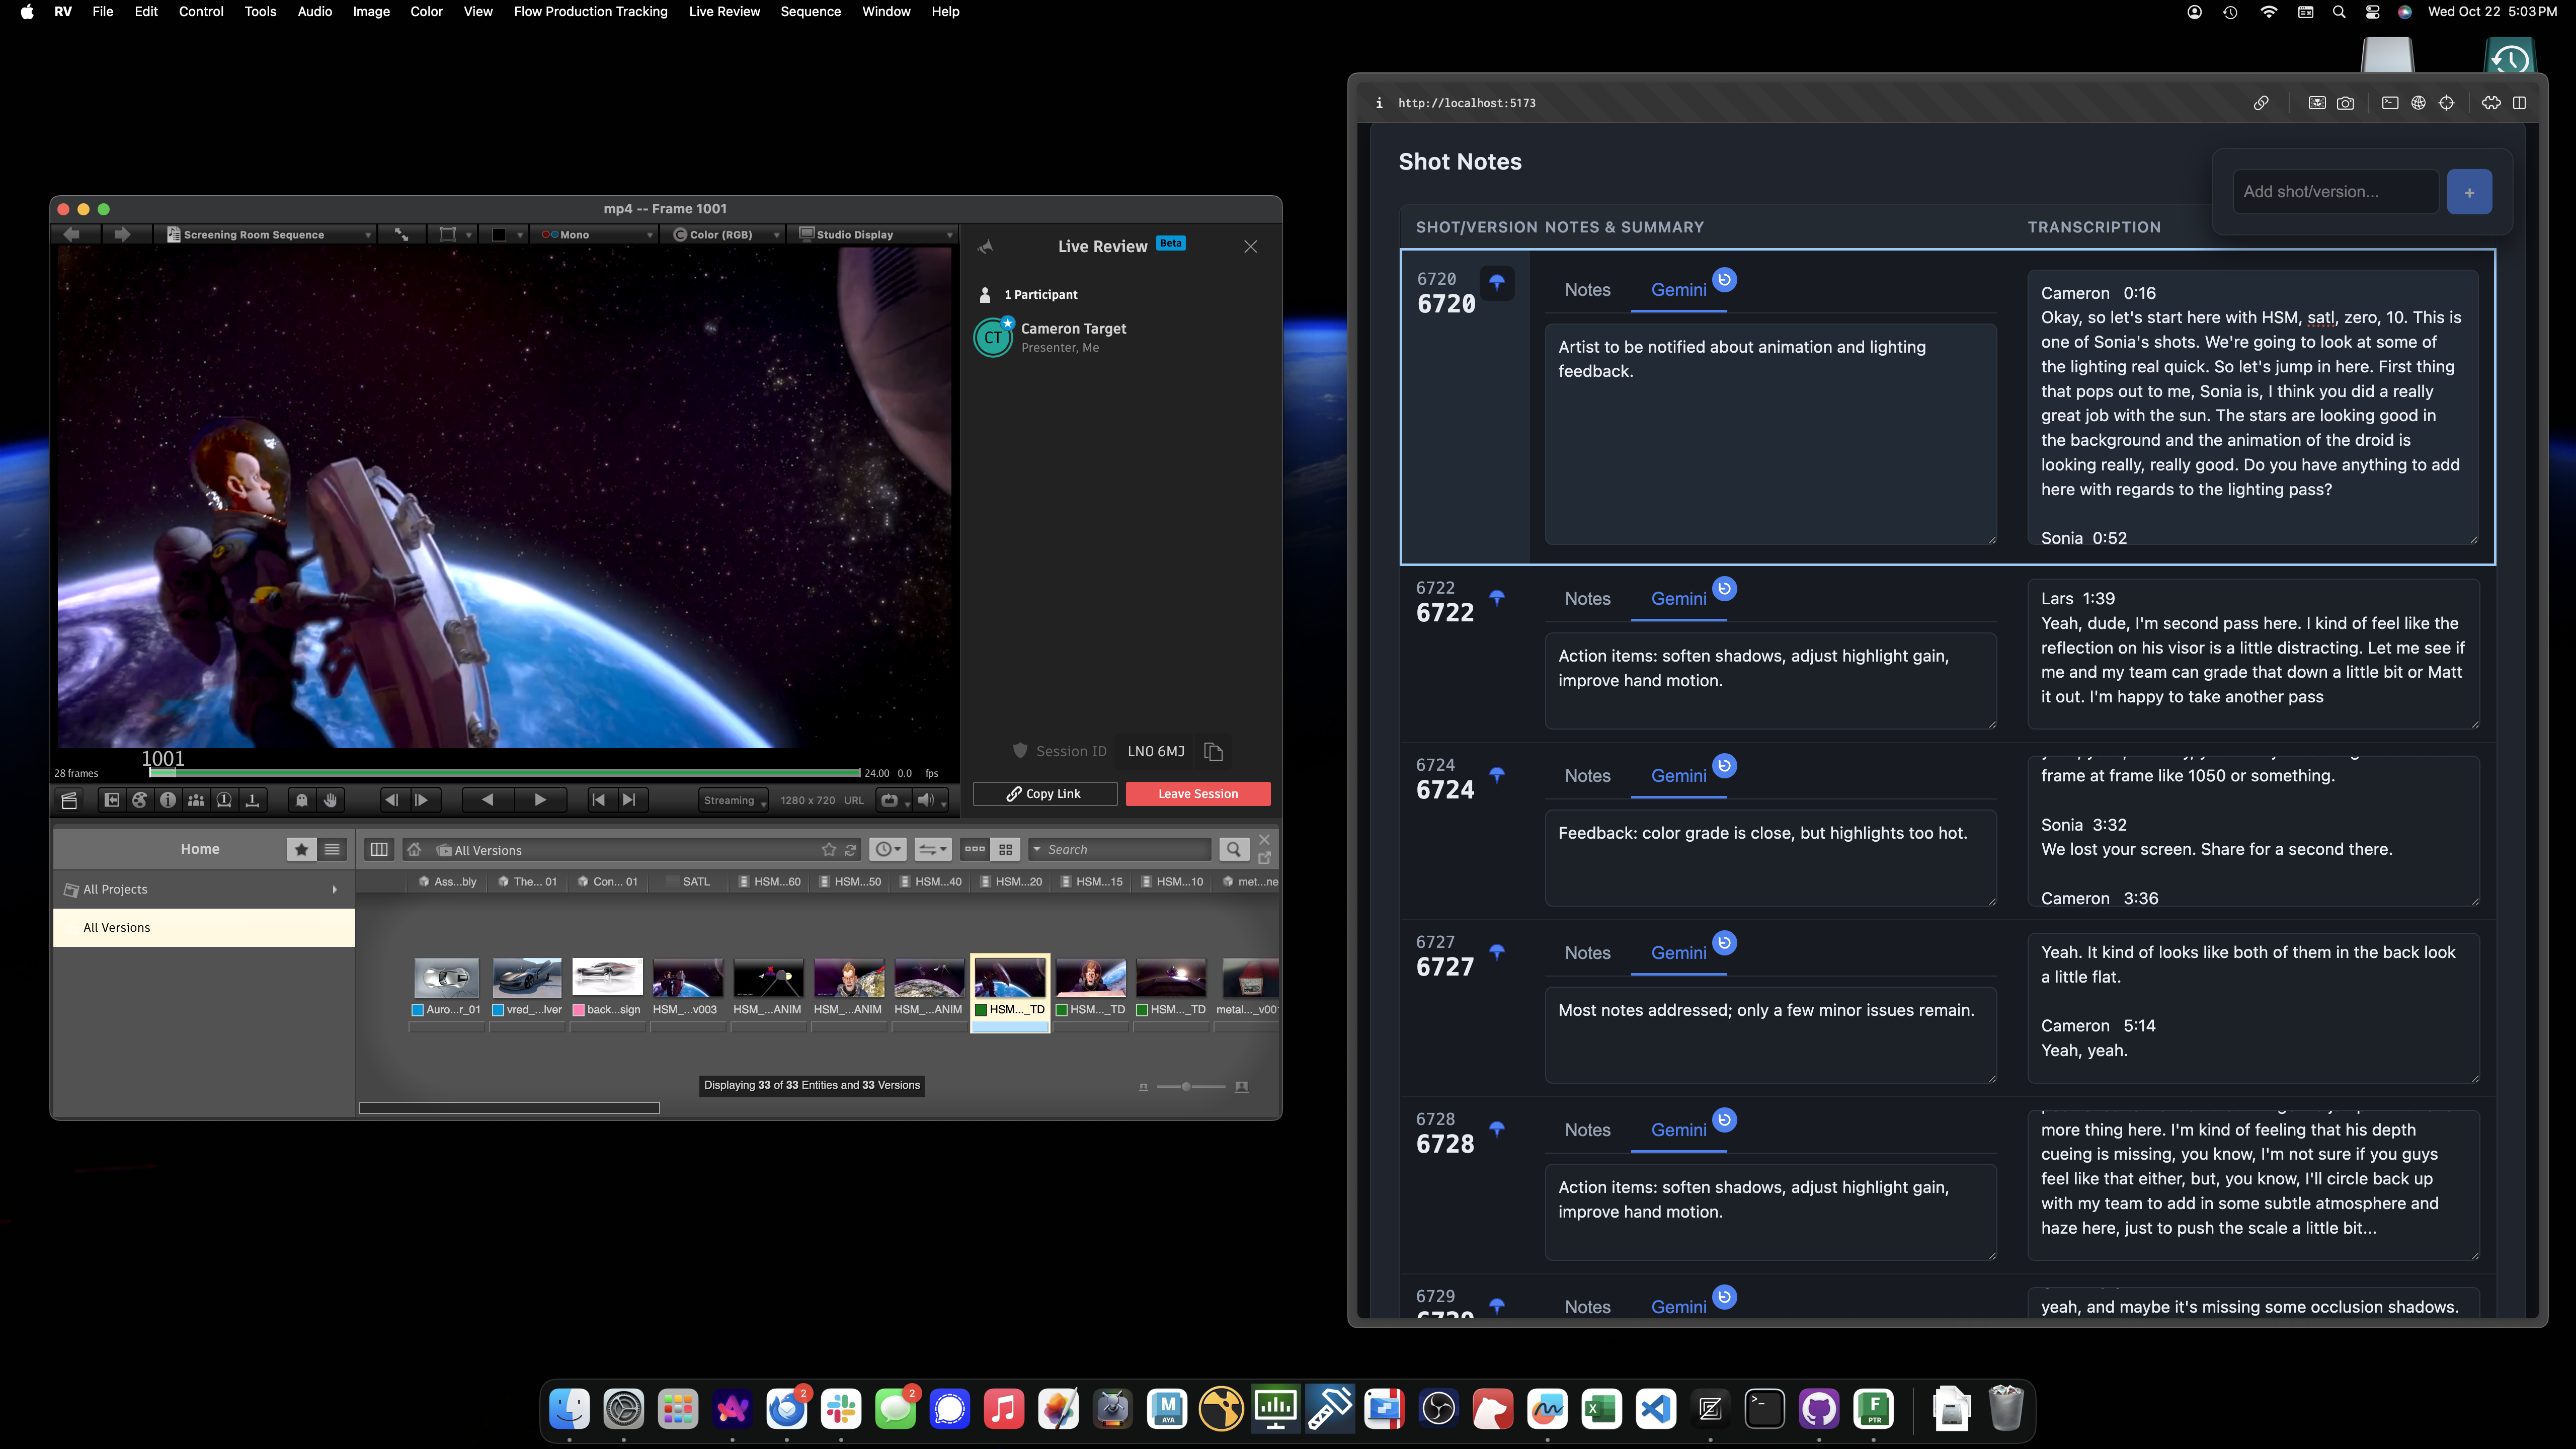Click the volume speaker icon
2576x1449 pixels.
pyautogui.click(x=925, y=800)
